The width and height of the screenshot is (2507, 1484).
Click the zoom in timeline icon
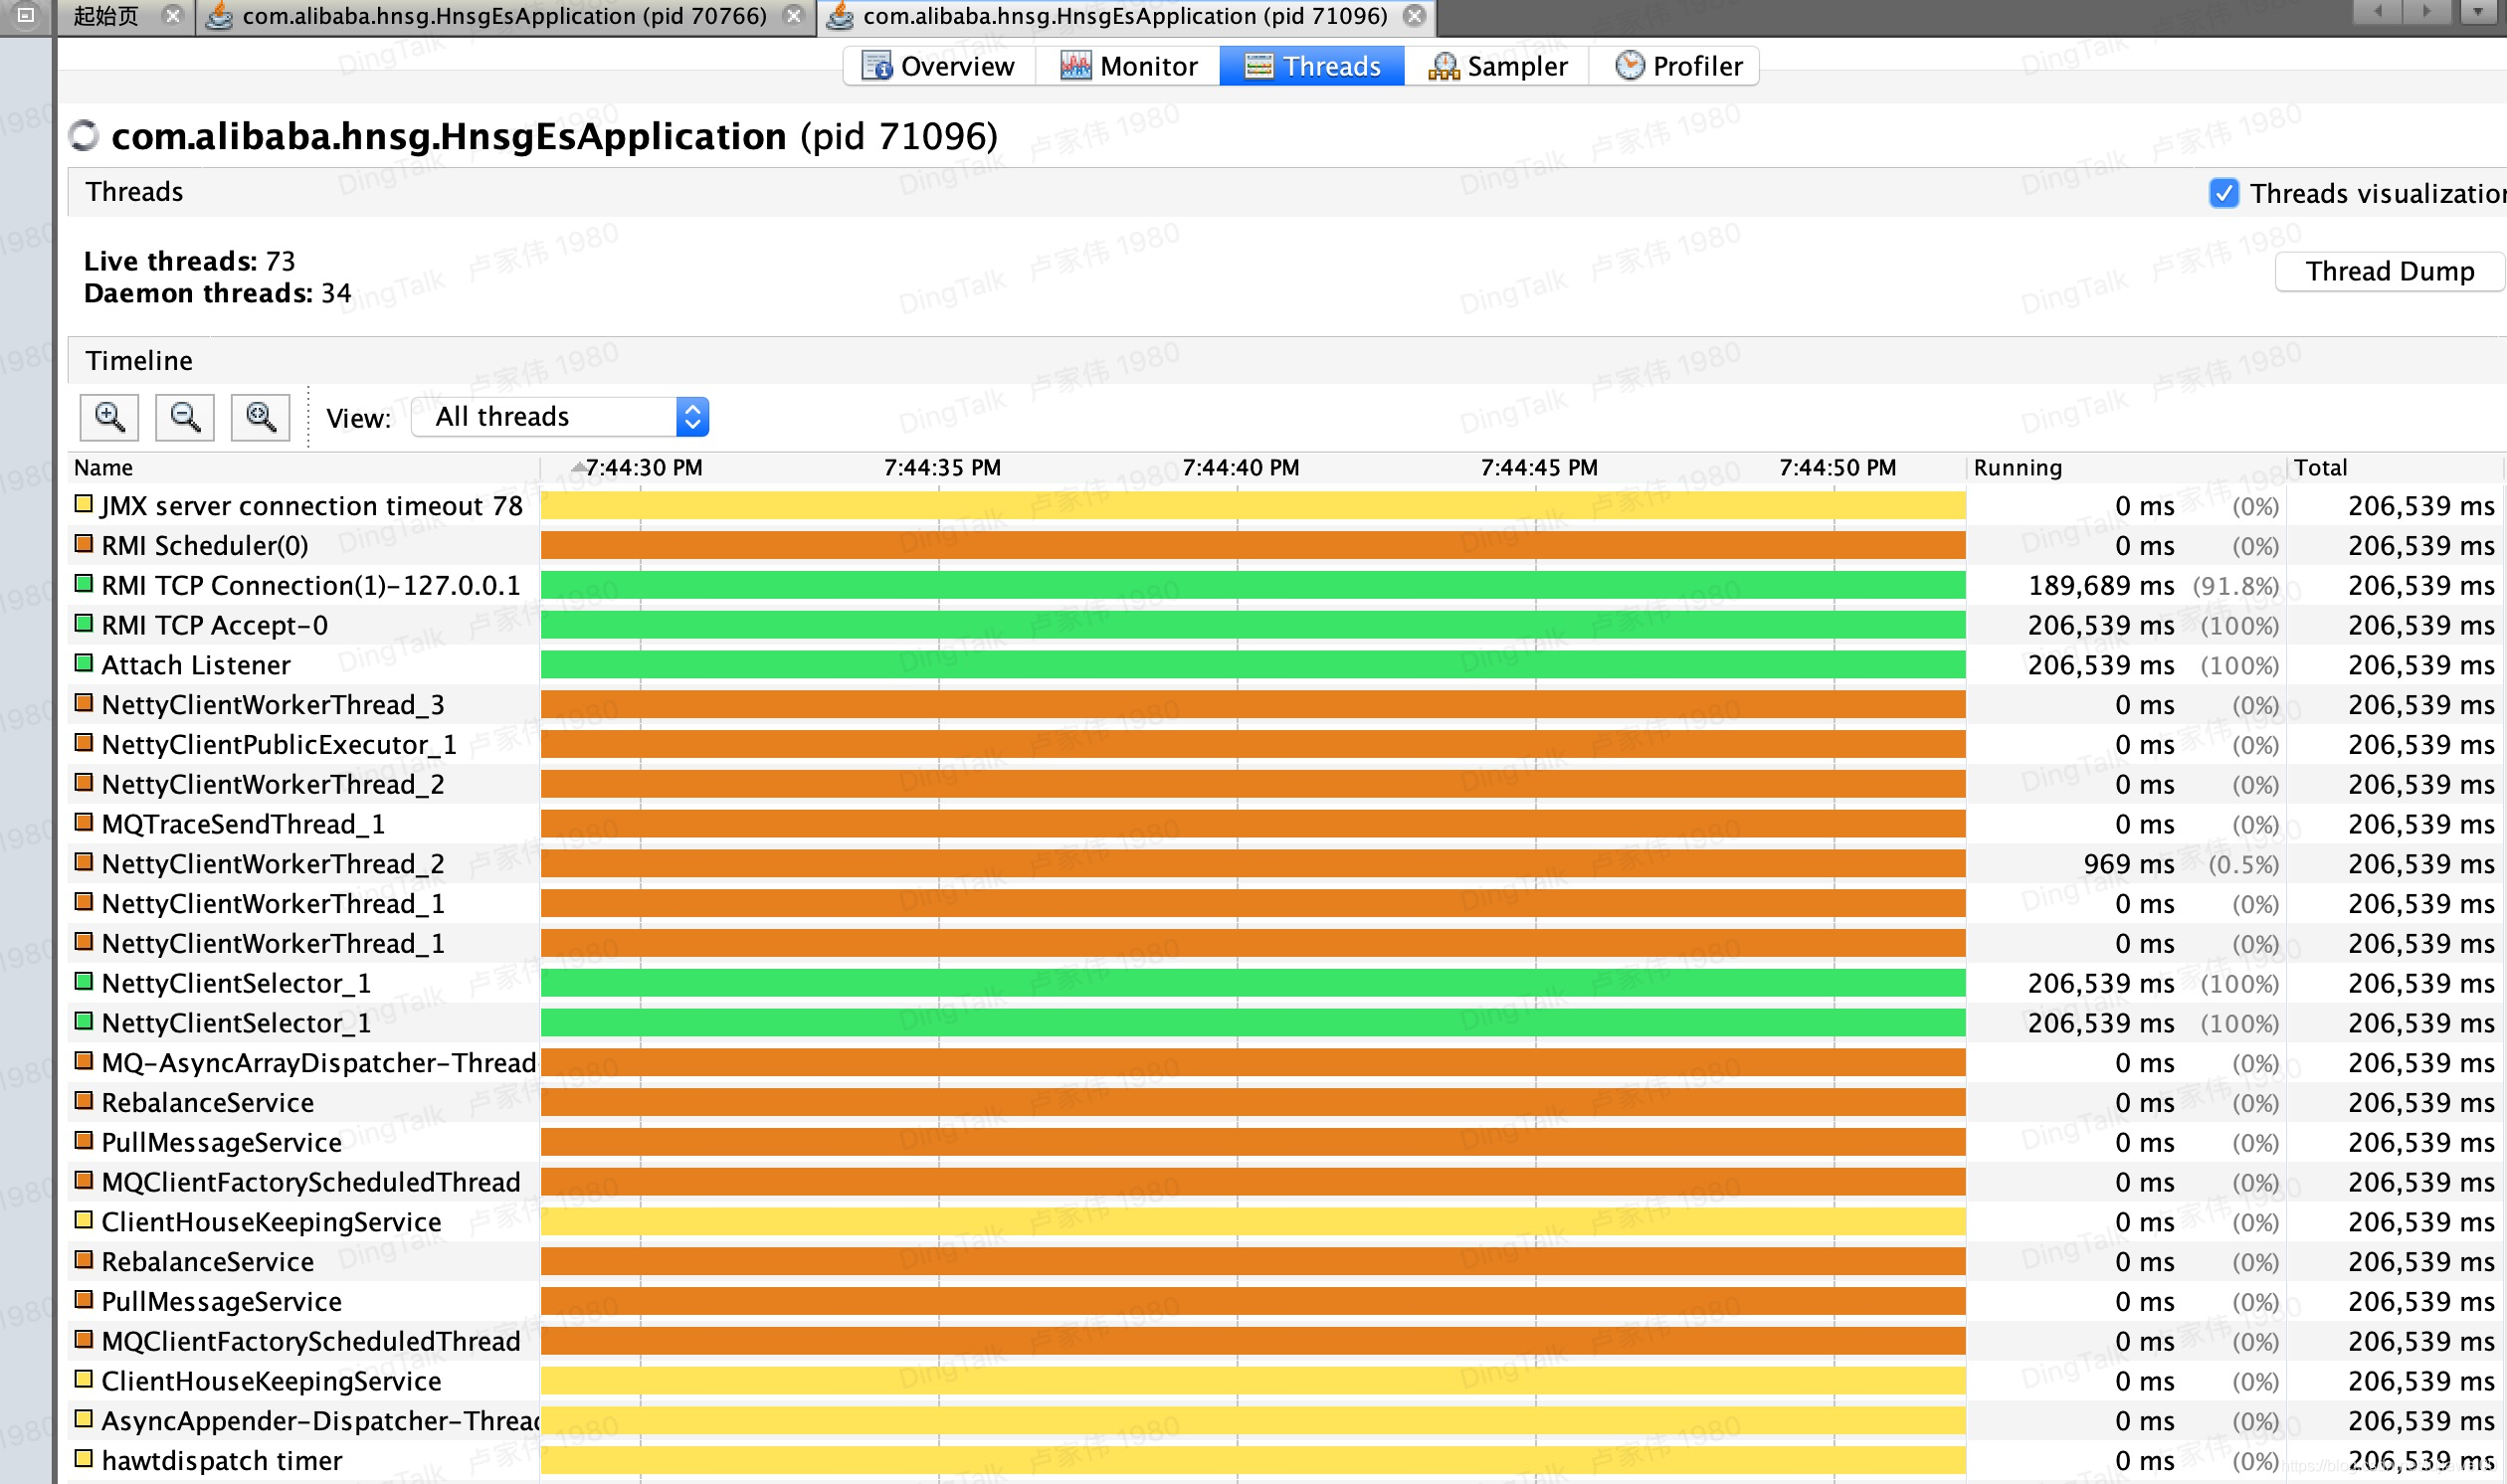[109, 416]
